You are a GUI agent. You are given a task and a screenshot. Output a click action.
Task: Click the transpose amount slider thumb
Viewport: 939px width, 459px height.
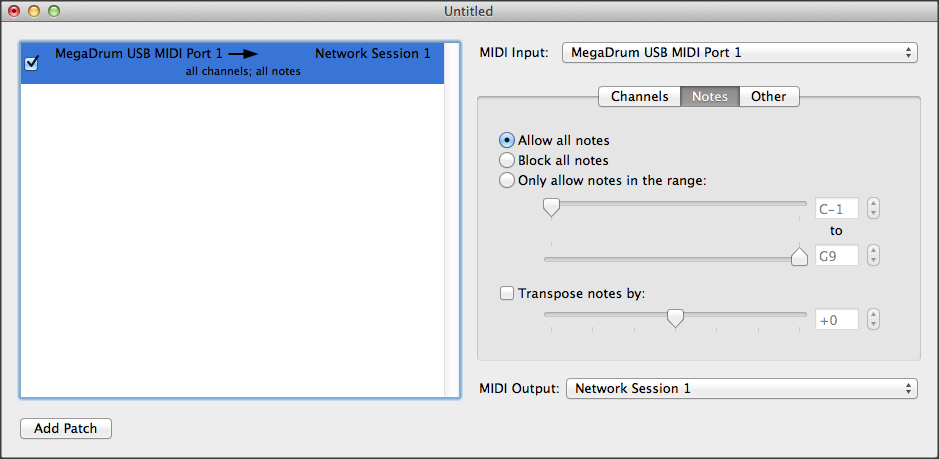tap(676, 318)
